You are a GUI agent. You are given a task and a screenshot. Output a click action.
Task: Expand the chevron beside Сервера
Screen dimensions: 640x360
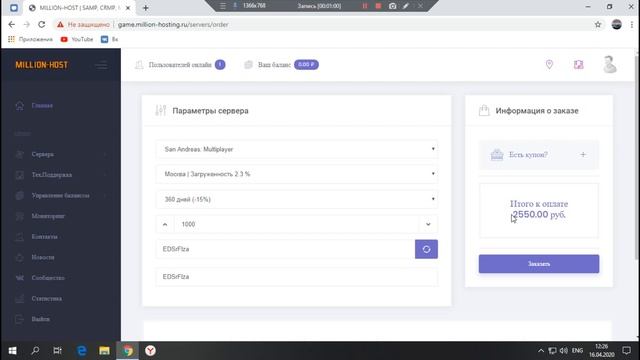pos(105,154)
